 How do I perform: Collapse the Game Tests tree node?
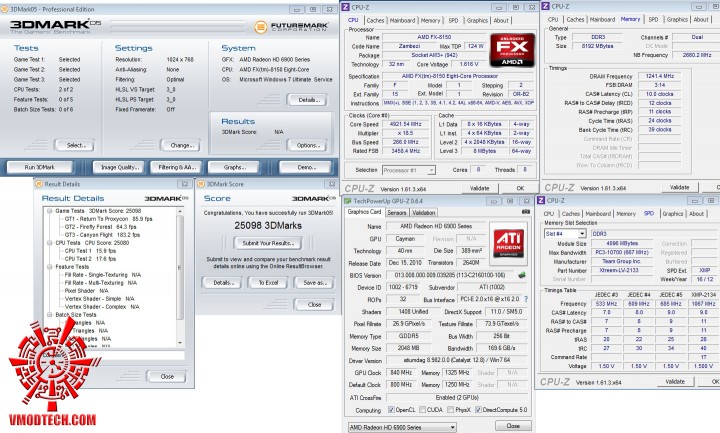point(50,211)
